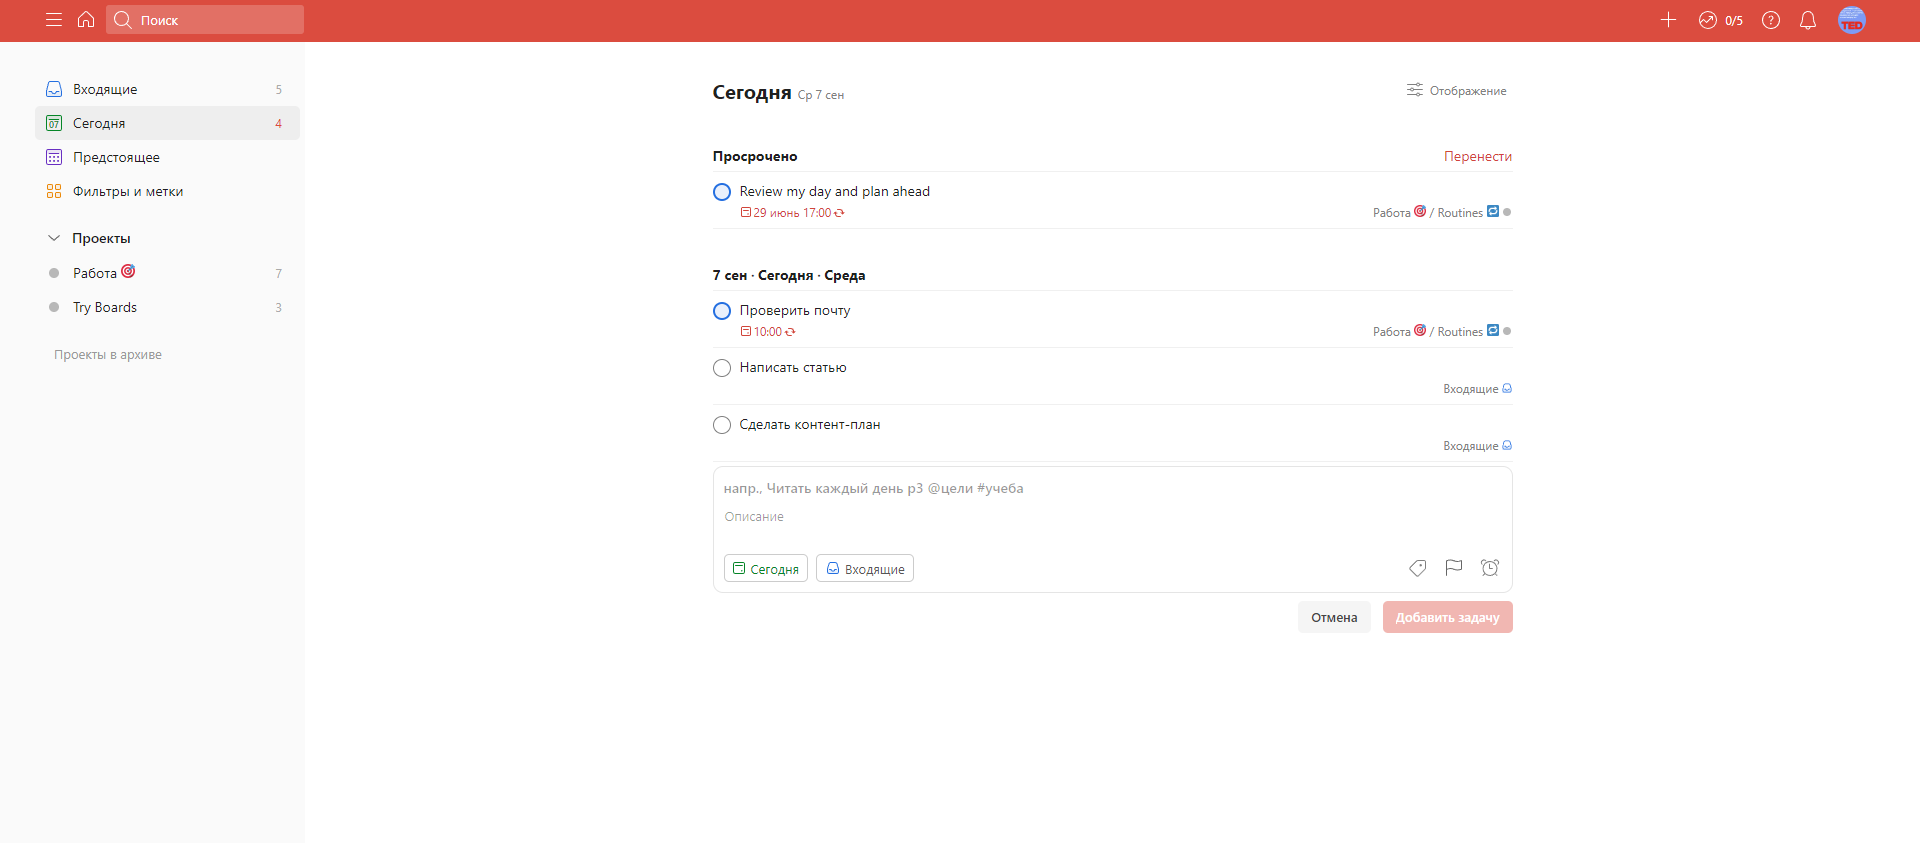Viewport: 1920px width, 843px height.
Task: Open Работа / Routines link on Проверить почту task
Action: 1441,331
